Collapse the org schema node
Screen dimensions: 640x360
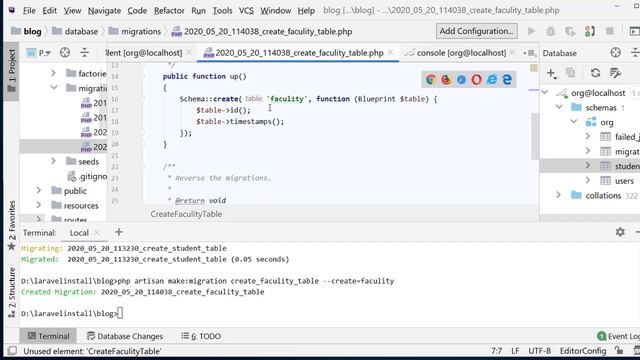click(574, 122)
